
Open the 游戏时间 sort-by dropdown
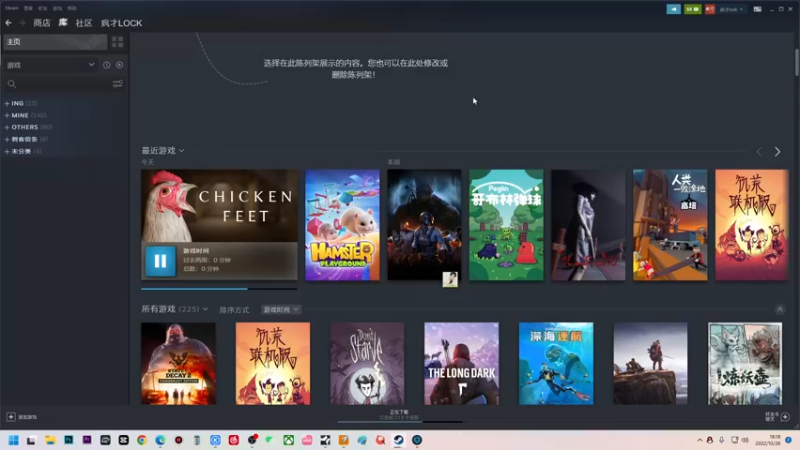click(281, 310)
